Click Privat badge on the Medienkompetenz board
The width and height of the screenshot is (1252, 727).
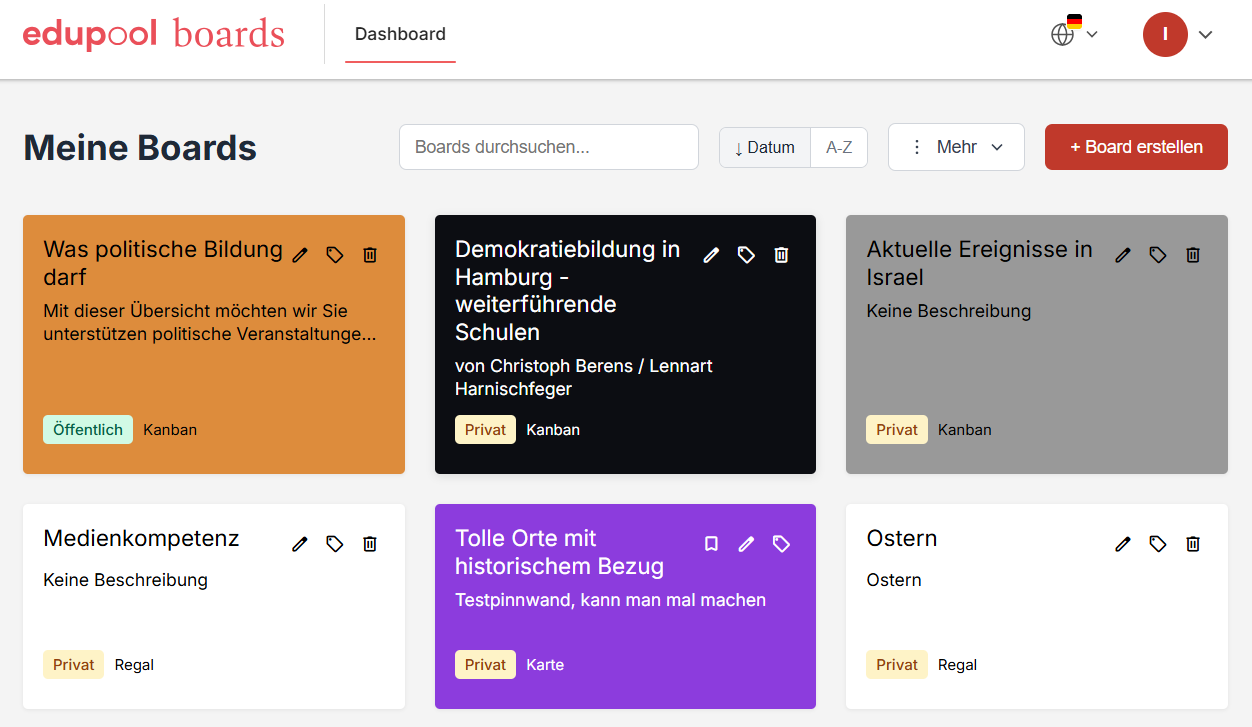pyautogui.click(x=74, y=665)
